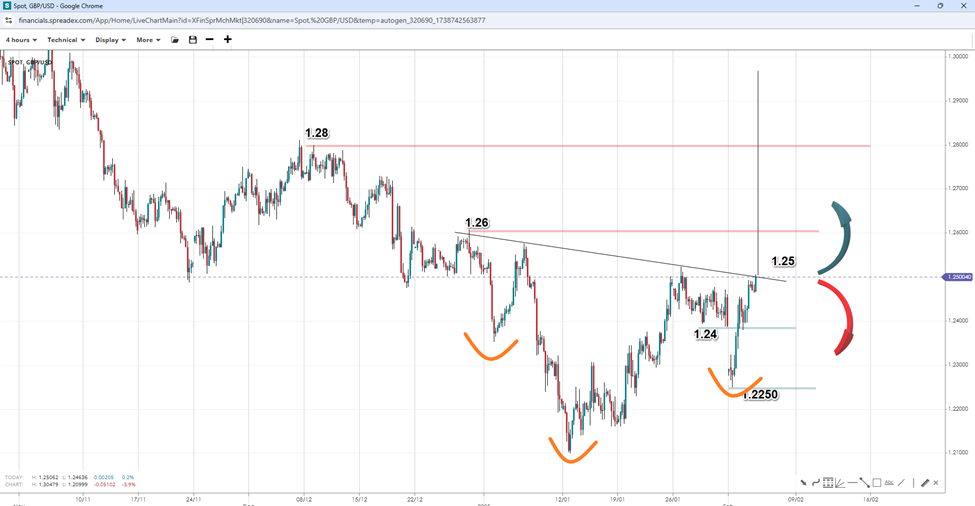Open the Technical indicators dropdown

point(66,40)
